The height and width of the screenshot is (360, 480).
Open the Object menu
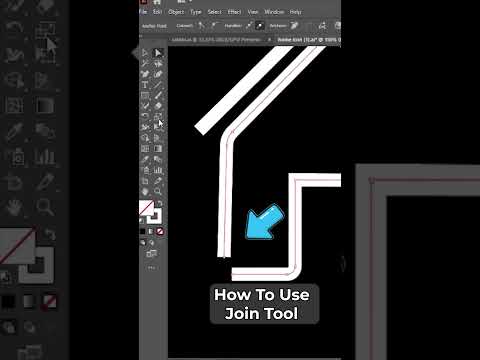(176, 12)
